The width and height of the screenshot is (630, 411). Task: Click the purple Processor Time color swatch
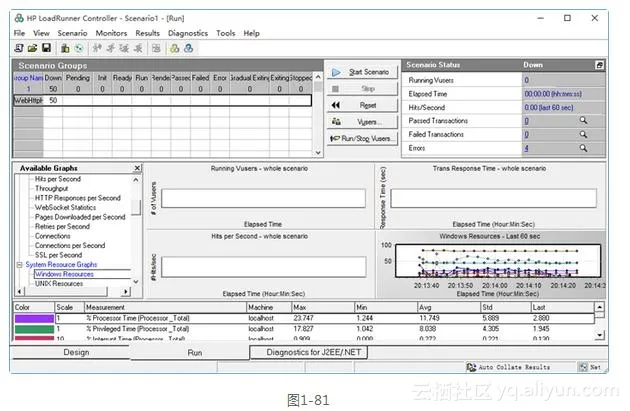(34, 319)
